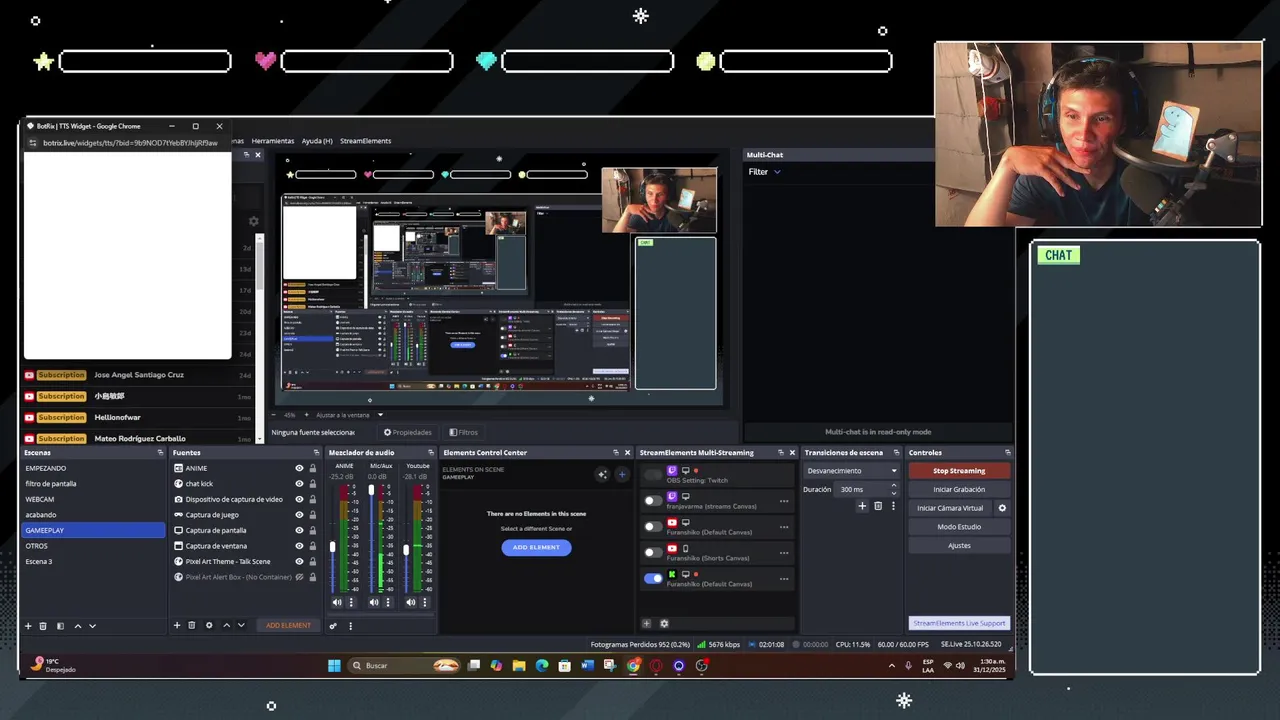
Task: Open options for Furanshiko Shorts Canvas
Action: pos(784,552)
